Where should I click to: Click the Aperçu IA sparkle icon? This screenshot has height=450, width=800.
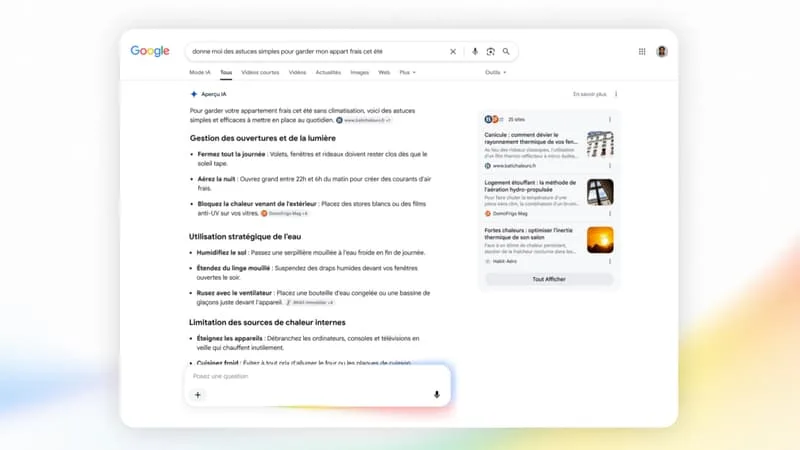tap(194, 94)
